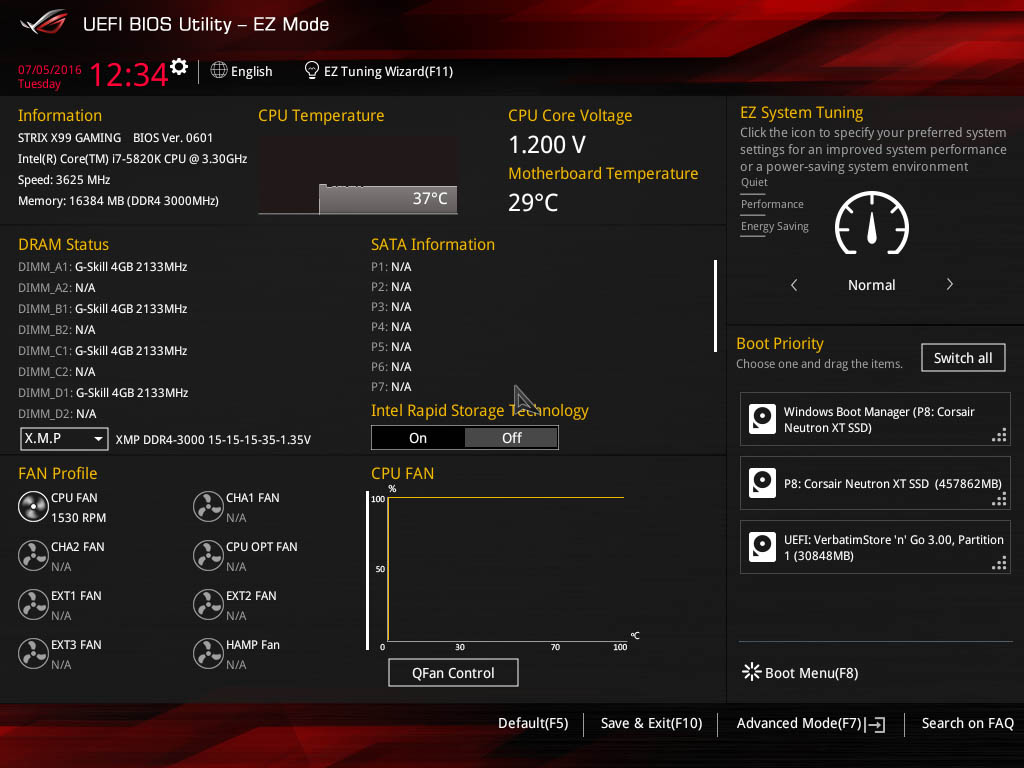Click the Speed: 3625 MHz text
The image size is (1024, 768).
(x=64, y=180)
